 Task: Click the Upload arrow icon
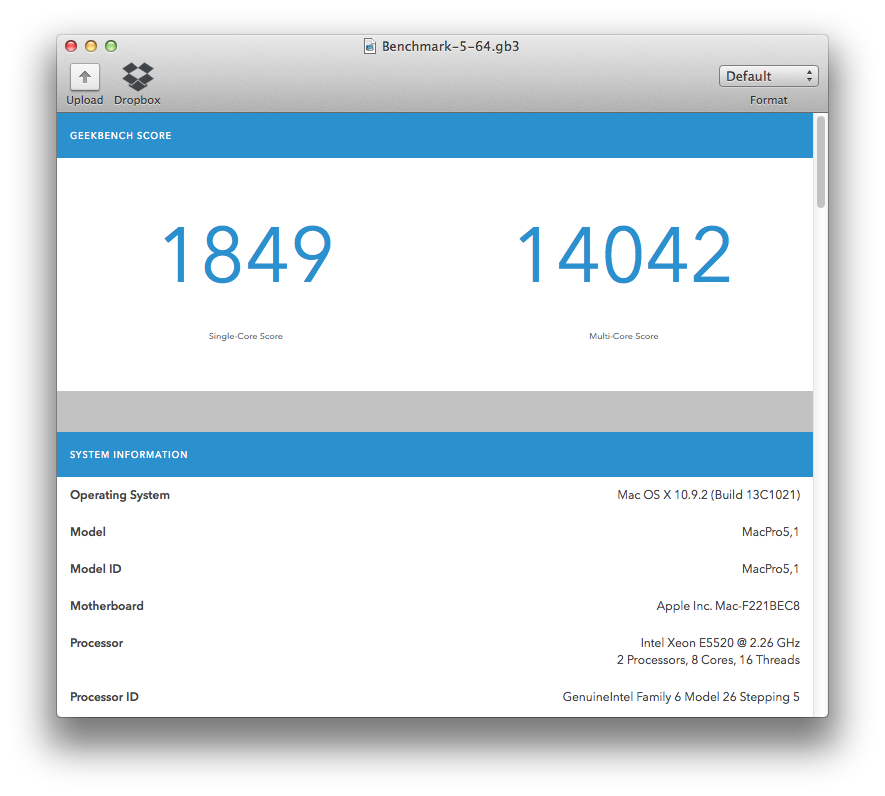[x=85, y=77]
